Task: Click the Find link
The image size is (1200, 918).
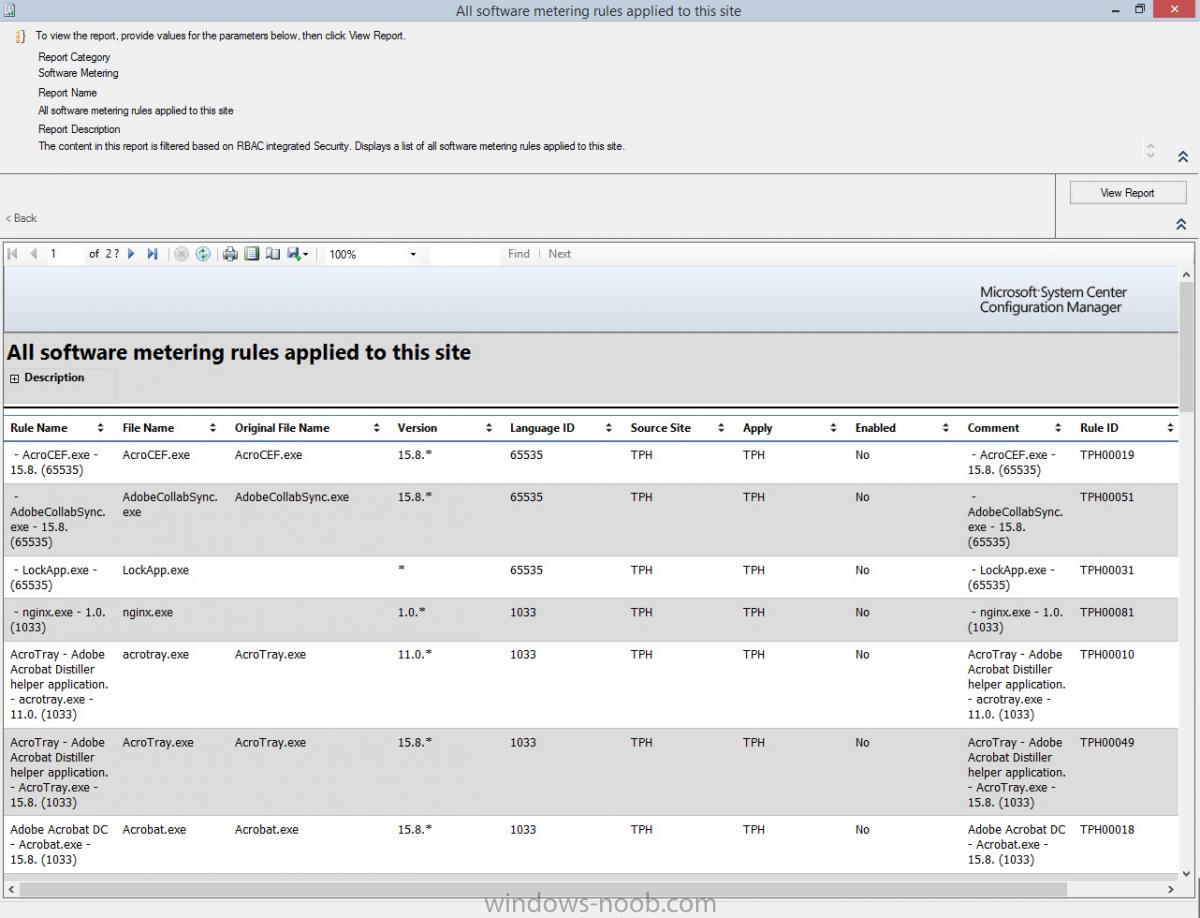Action: [518, 254]
